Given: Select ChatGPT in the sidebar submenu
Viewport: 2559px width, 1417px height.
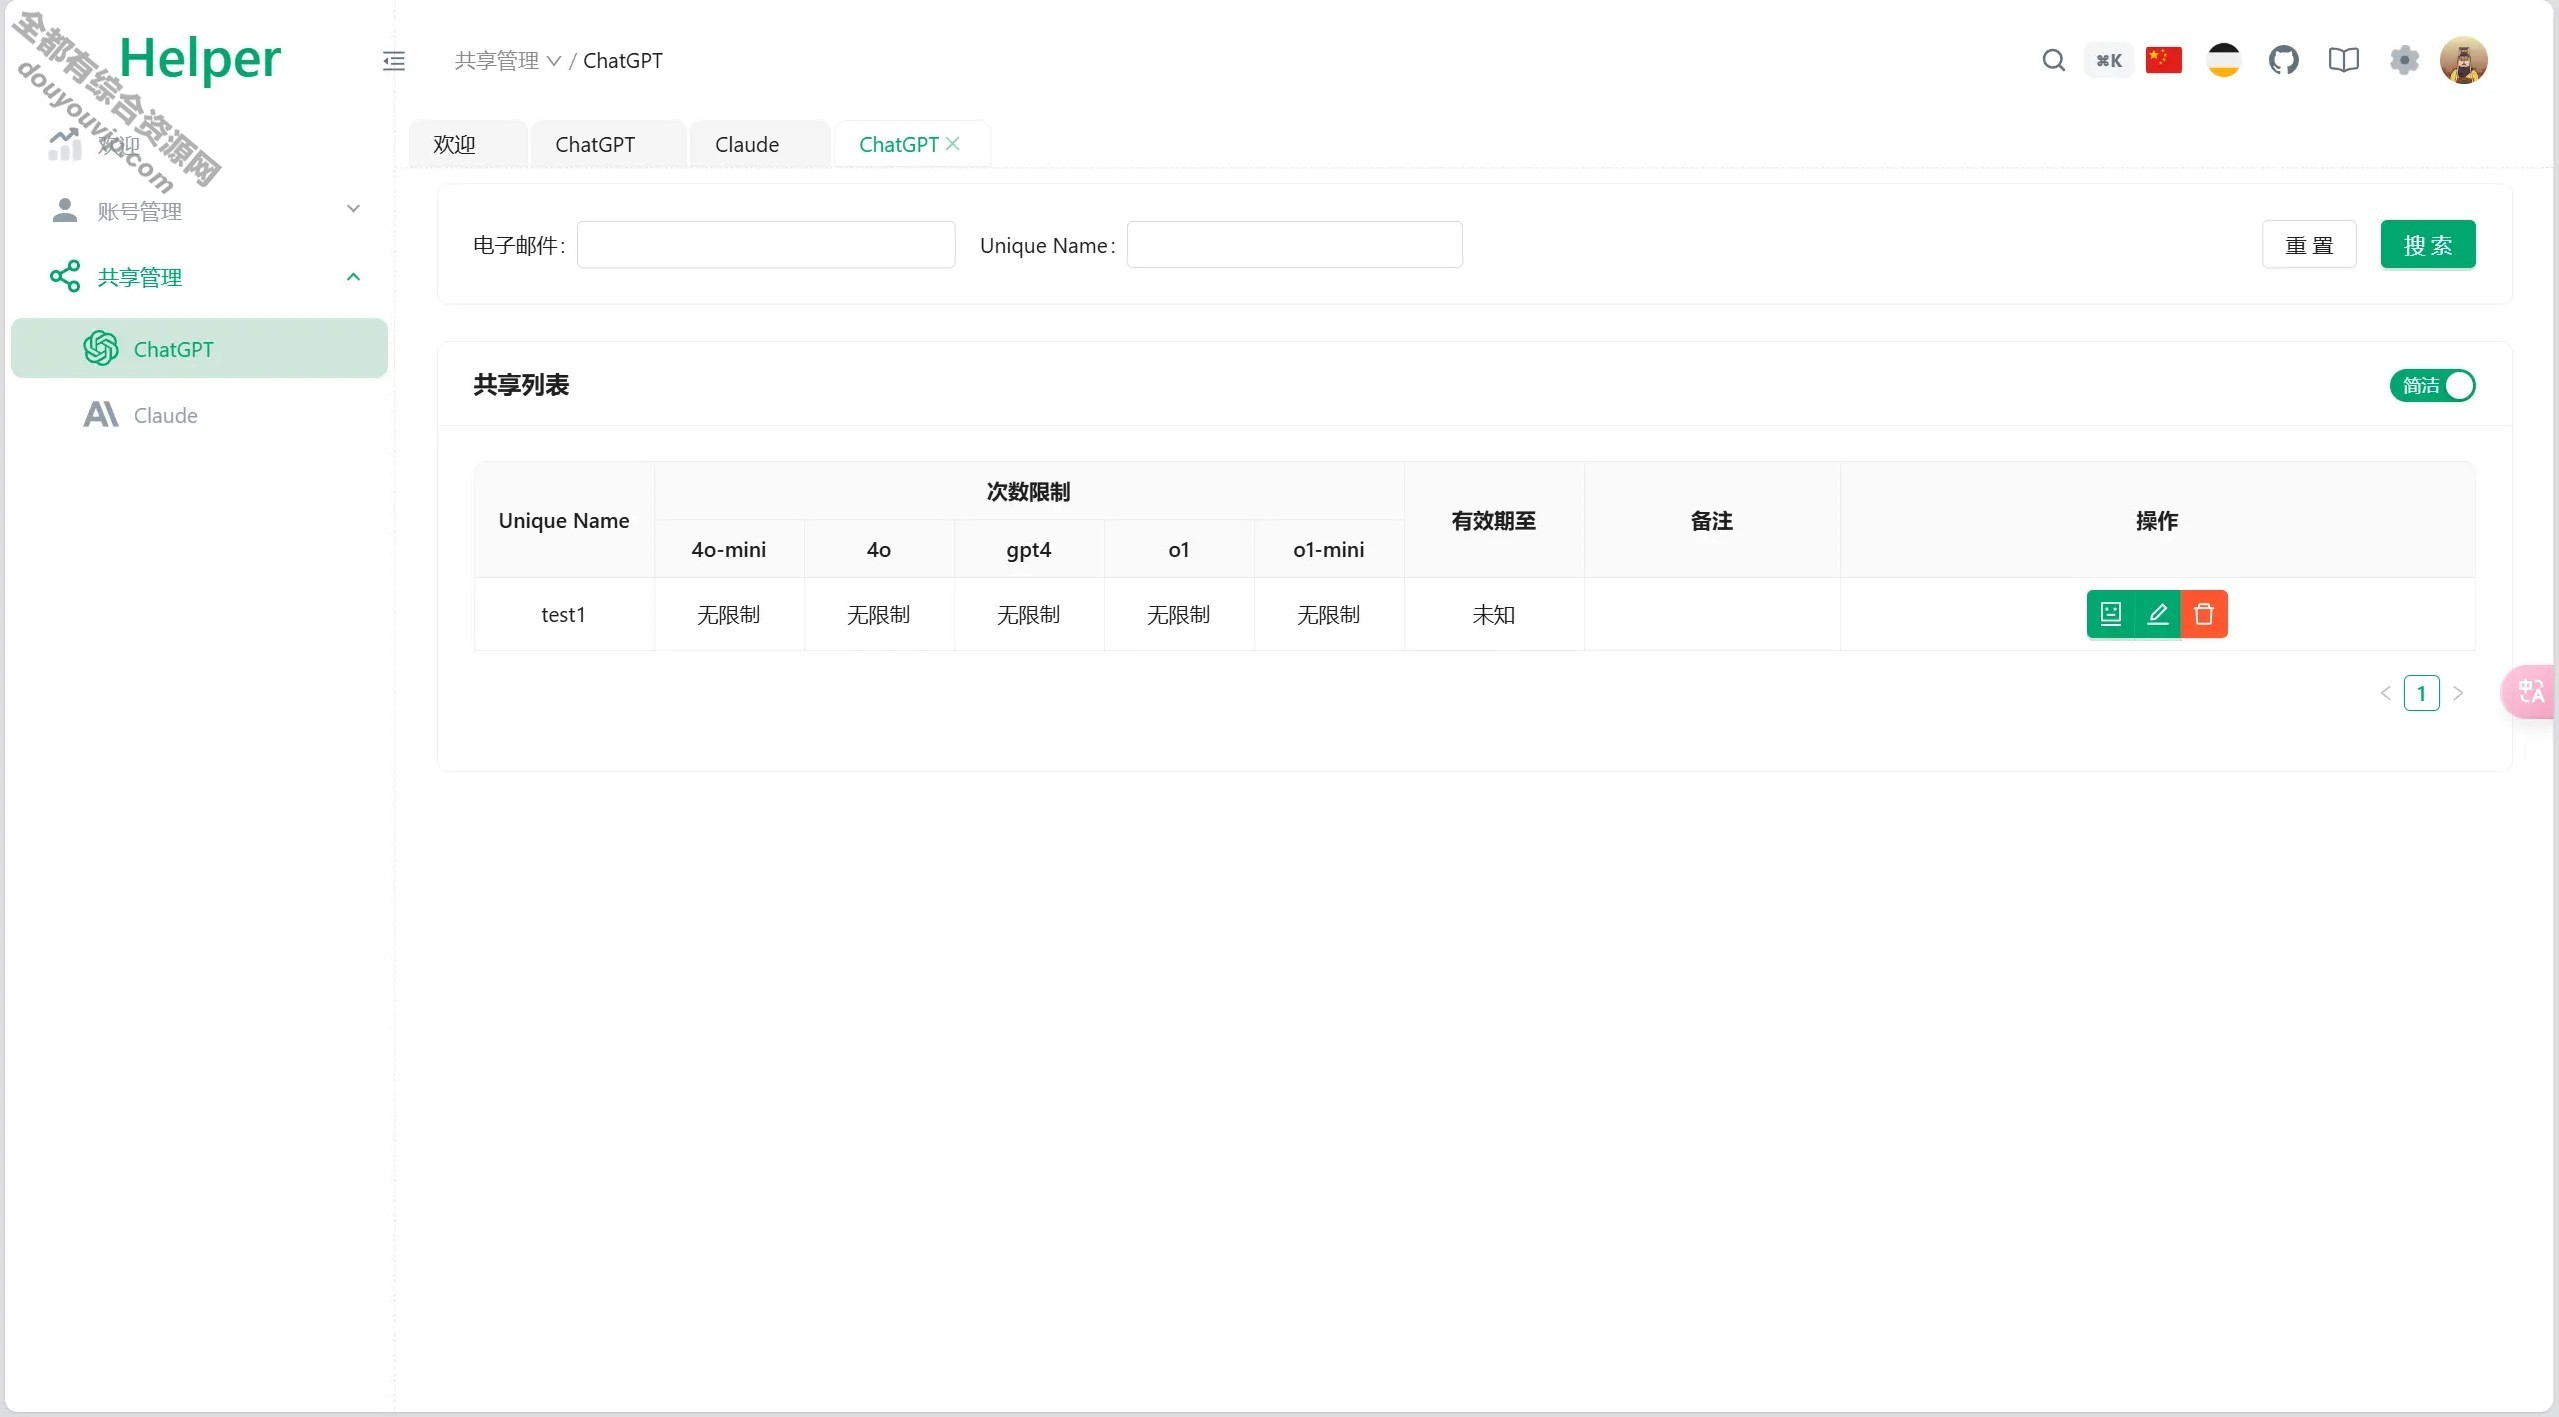Looking at the screenshot, I should (x=200, y=348).
